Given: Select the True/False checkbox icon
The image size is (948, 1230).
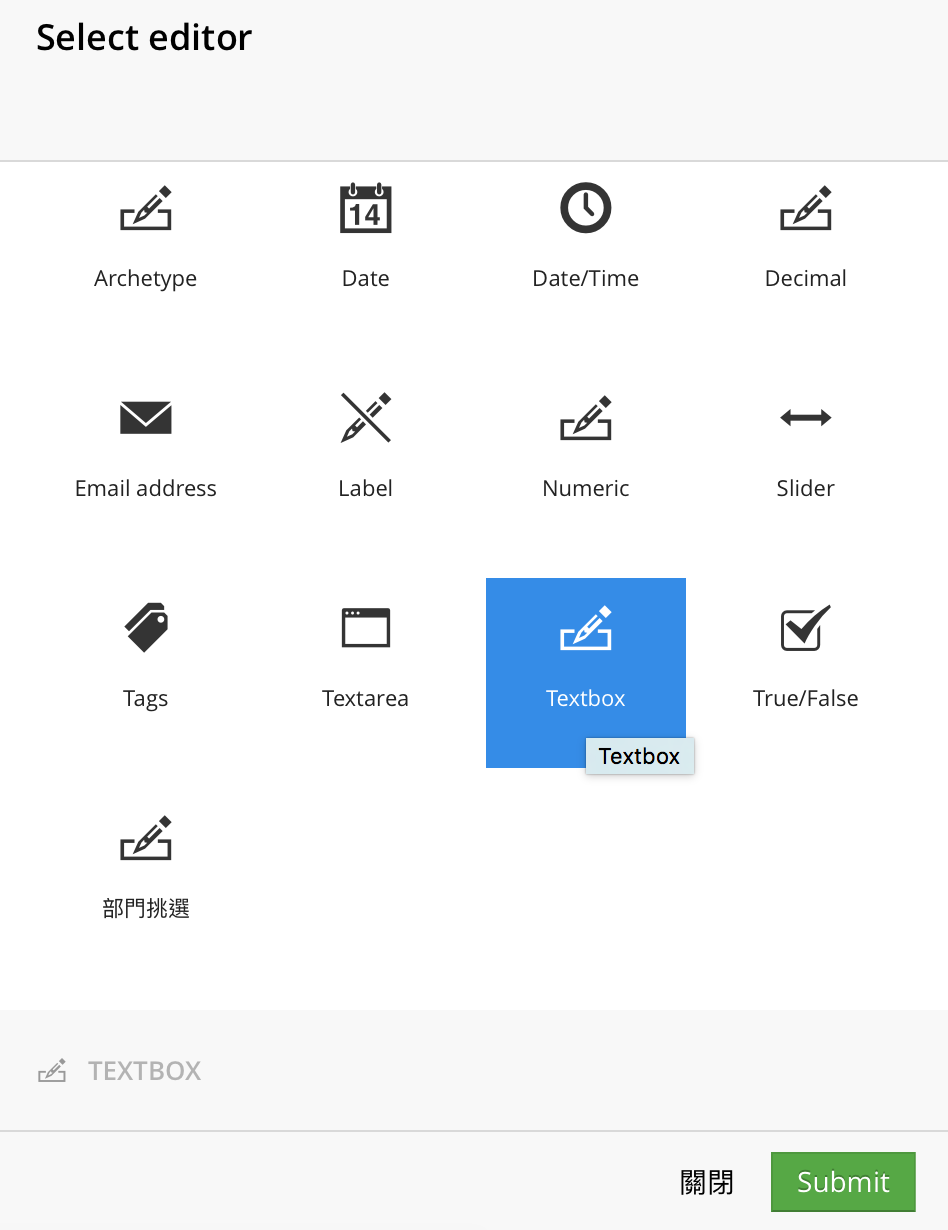Looking at the screenshot, I should click(806, 628).
